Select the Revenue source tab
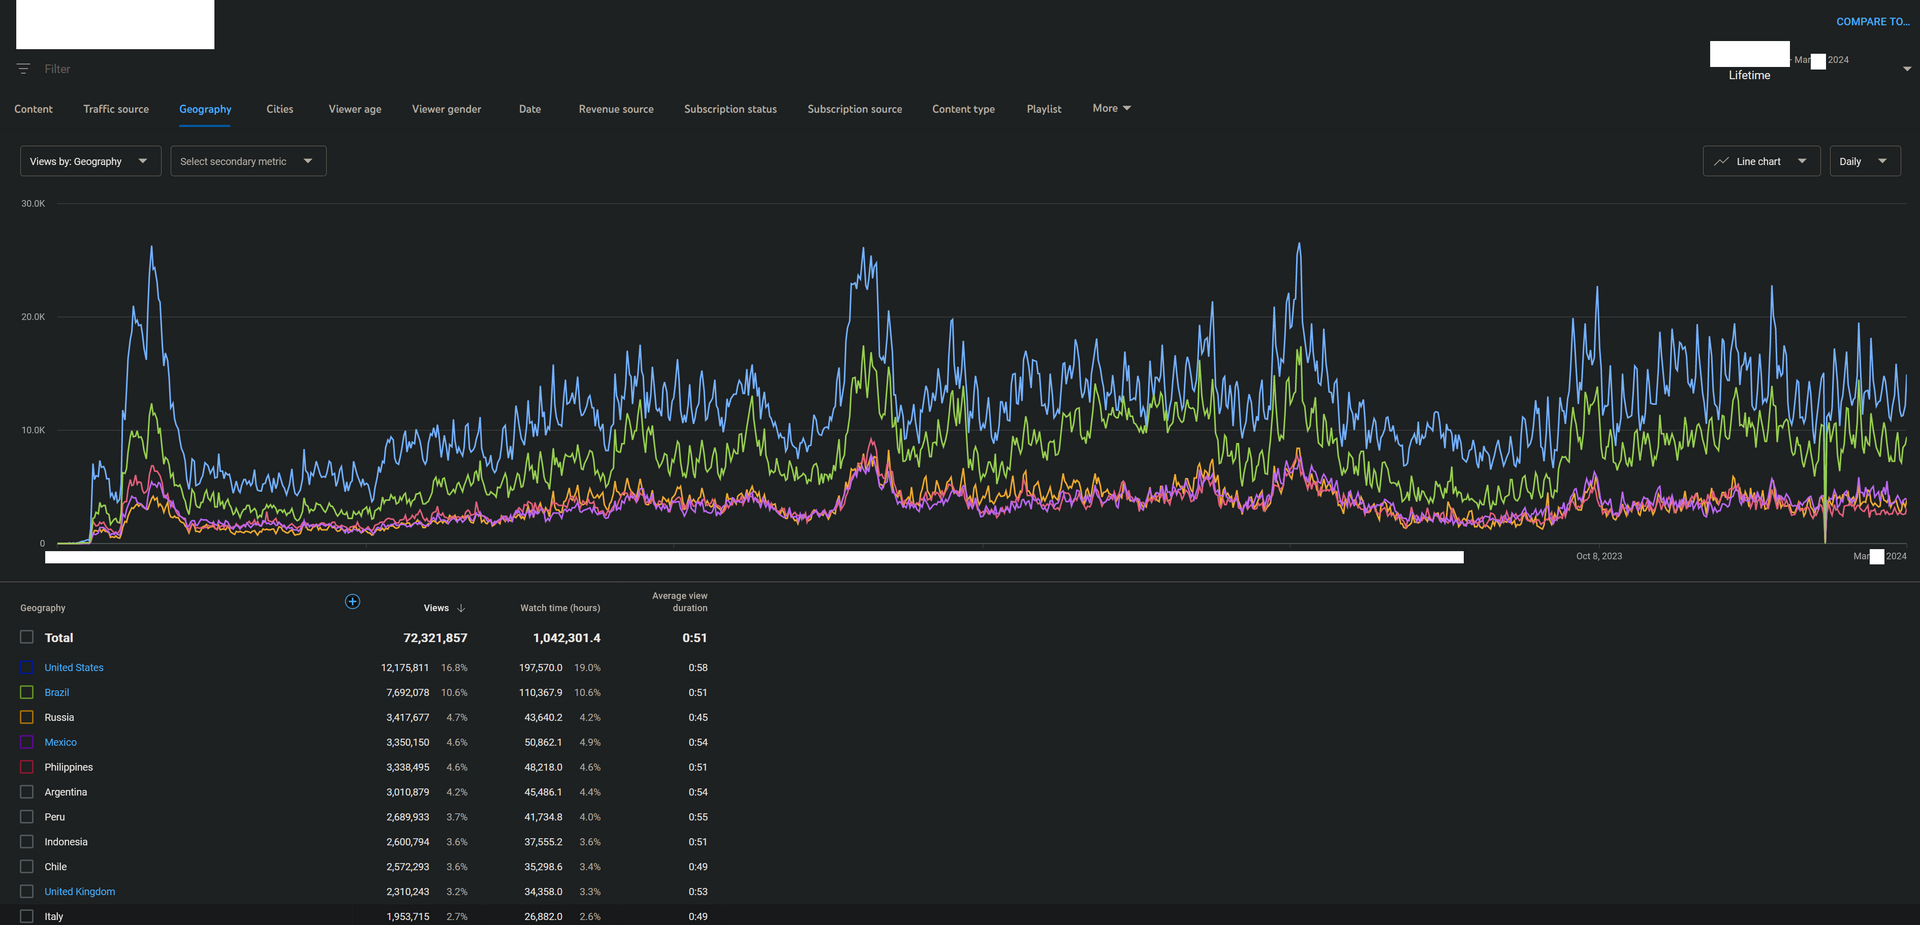The image size is (1920, 925). click(616, 109)
